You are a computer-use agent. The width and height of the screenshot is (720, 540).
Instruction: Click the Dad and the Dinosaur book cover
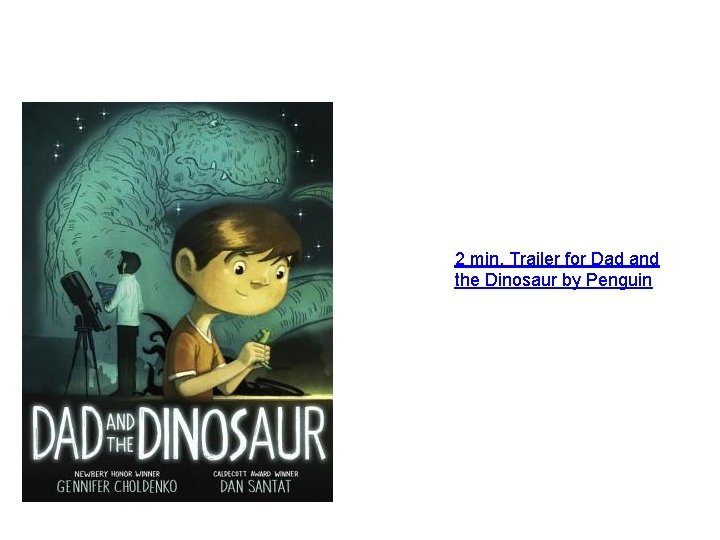point(177,302)
